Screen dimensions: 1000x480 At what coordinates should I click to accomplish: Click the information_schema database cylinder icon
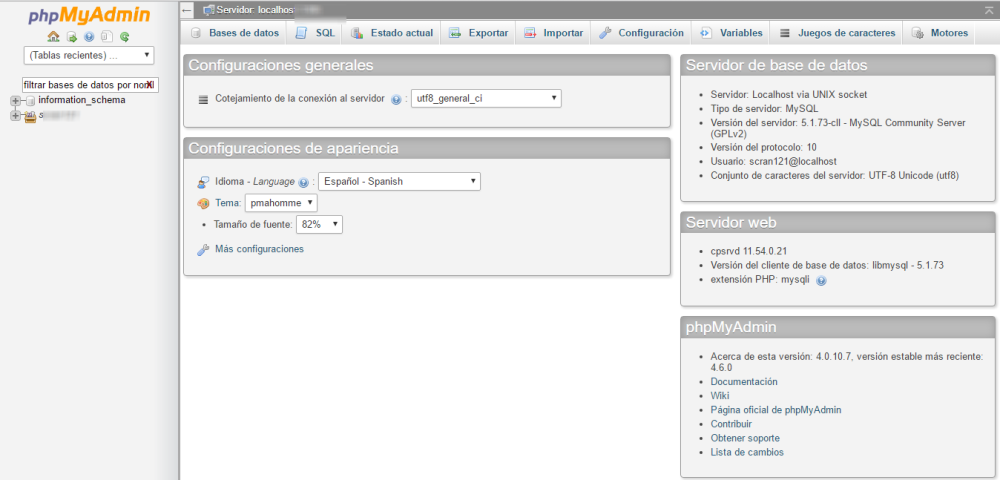pyautogui.click(x=30, y=100)
